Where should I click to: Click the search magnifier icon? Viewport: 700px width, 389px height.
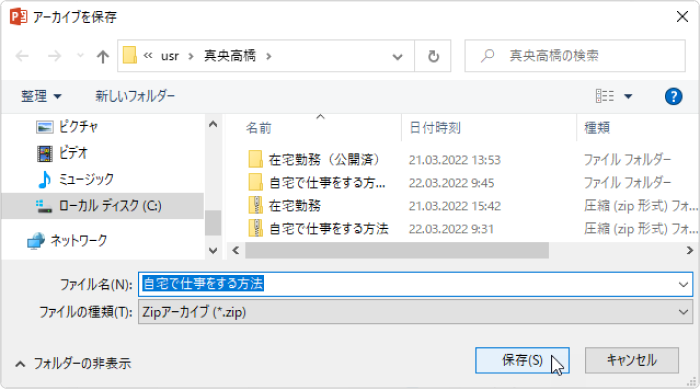coord(488,56)
